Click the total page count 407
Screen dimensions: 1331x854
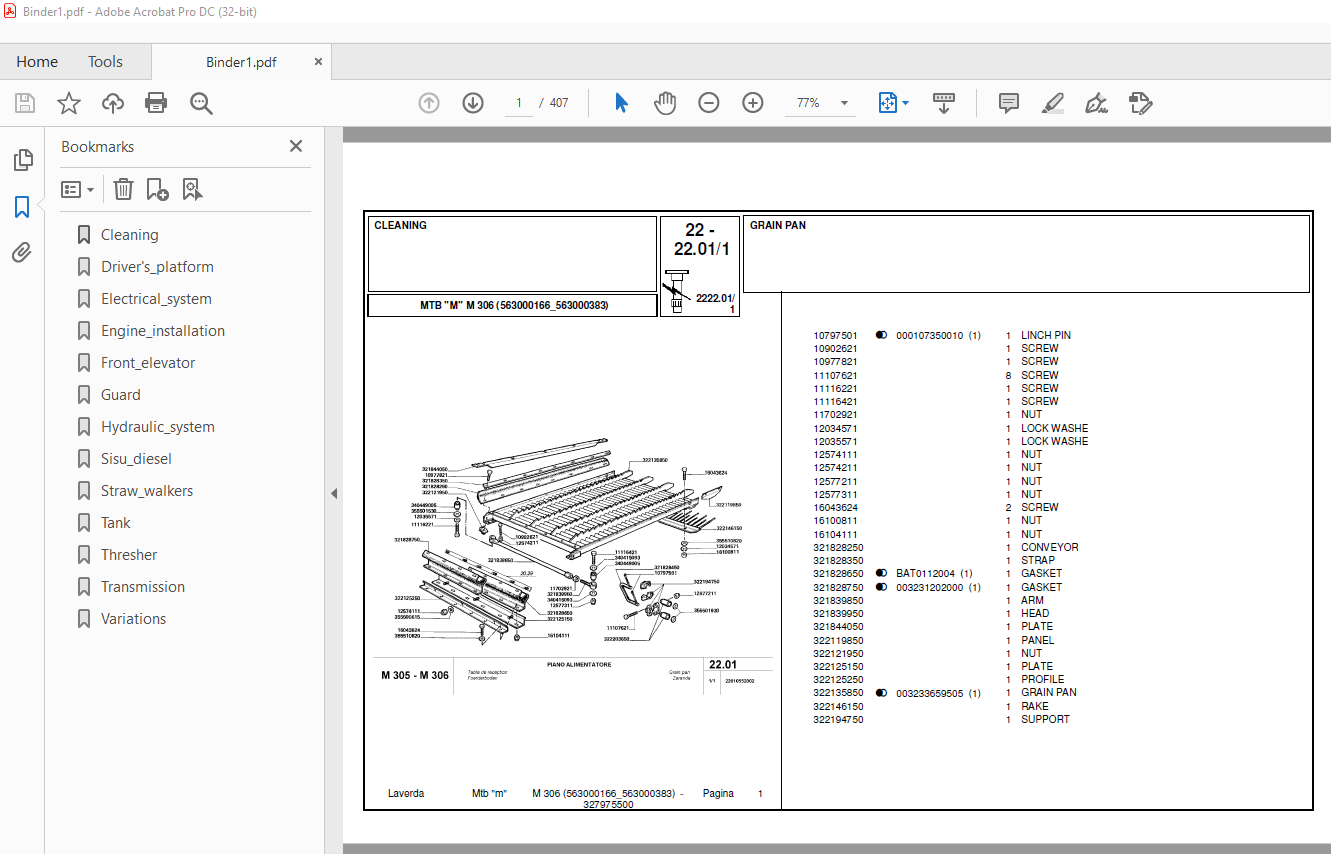tap(559, 103)
